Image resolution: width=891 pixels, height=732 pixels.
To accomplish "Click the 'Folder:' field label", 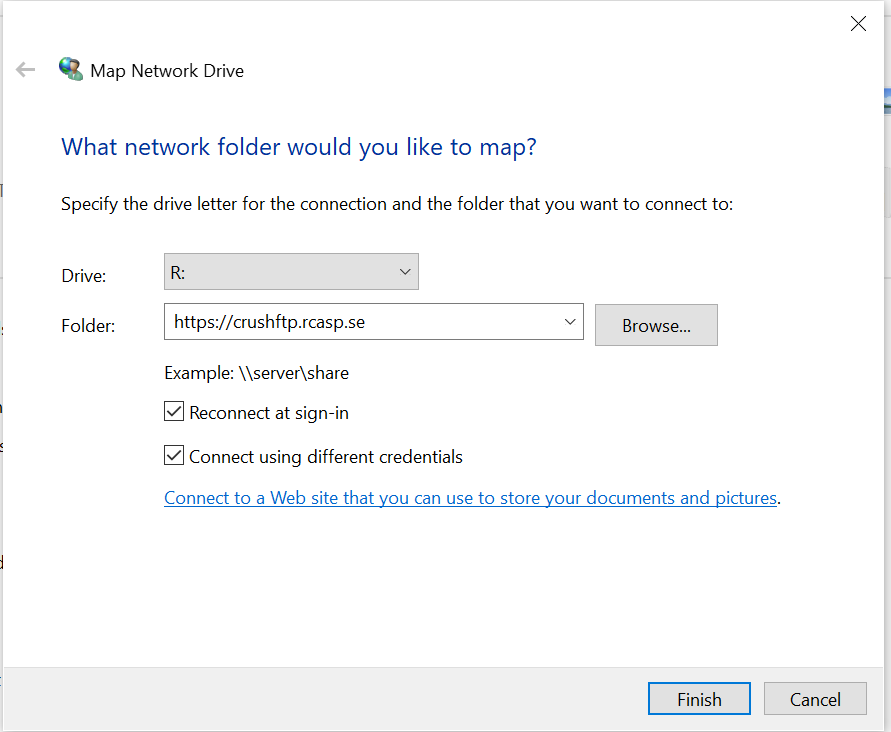I will click(x=88, y=325).
